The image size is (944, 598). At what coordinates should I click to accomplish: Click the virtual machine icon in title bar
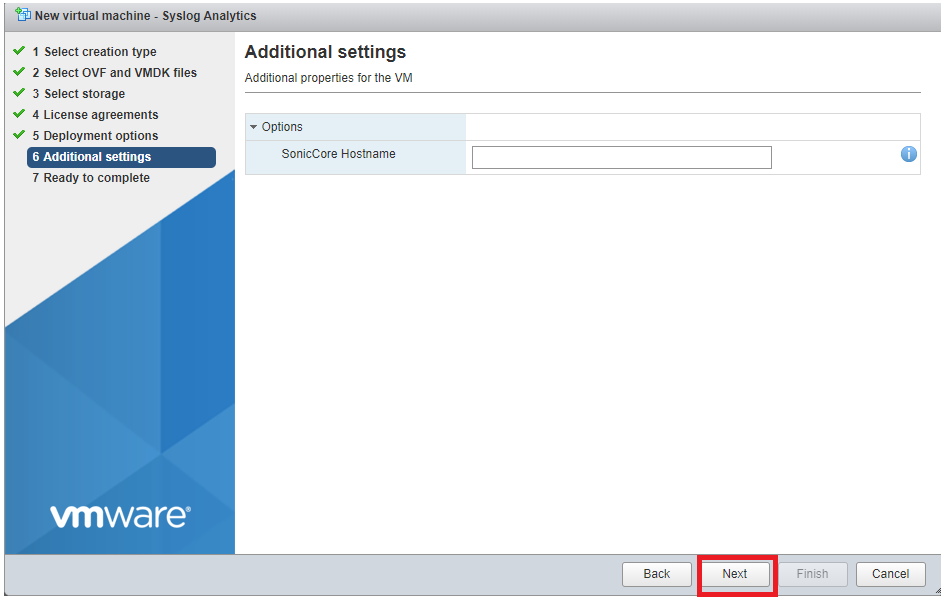tap(22, 15)
